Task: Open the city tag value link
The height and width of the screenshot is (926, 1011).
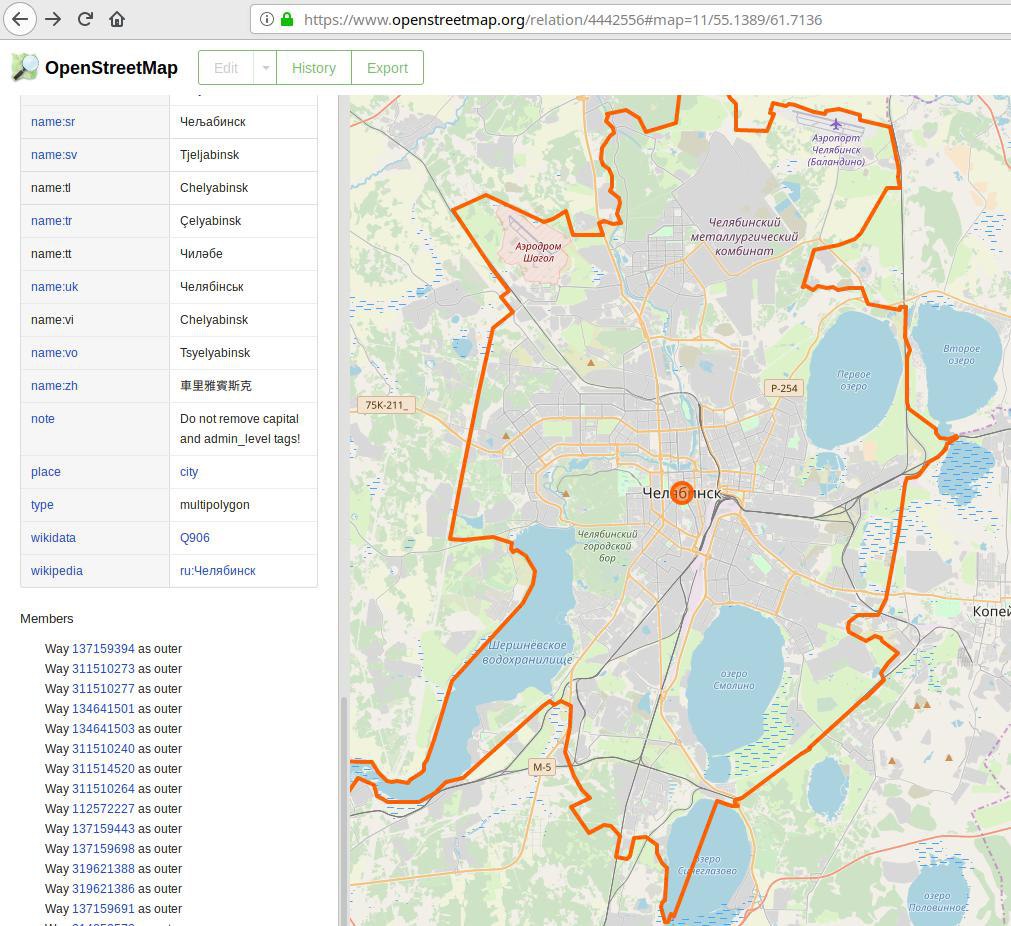Action: pos(189,472)
